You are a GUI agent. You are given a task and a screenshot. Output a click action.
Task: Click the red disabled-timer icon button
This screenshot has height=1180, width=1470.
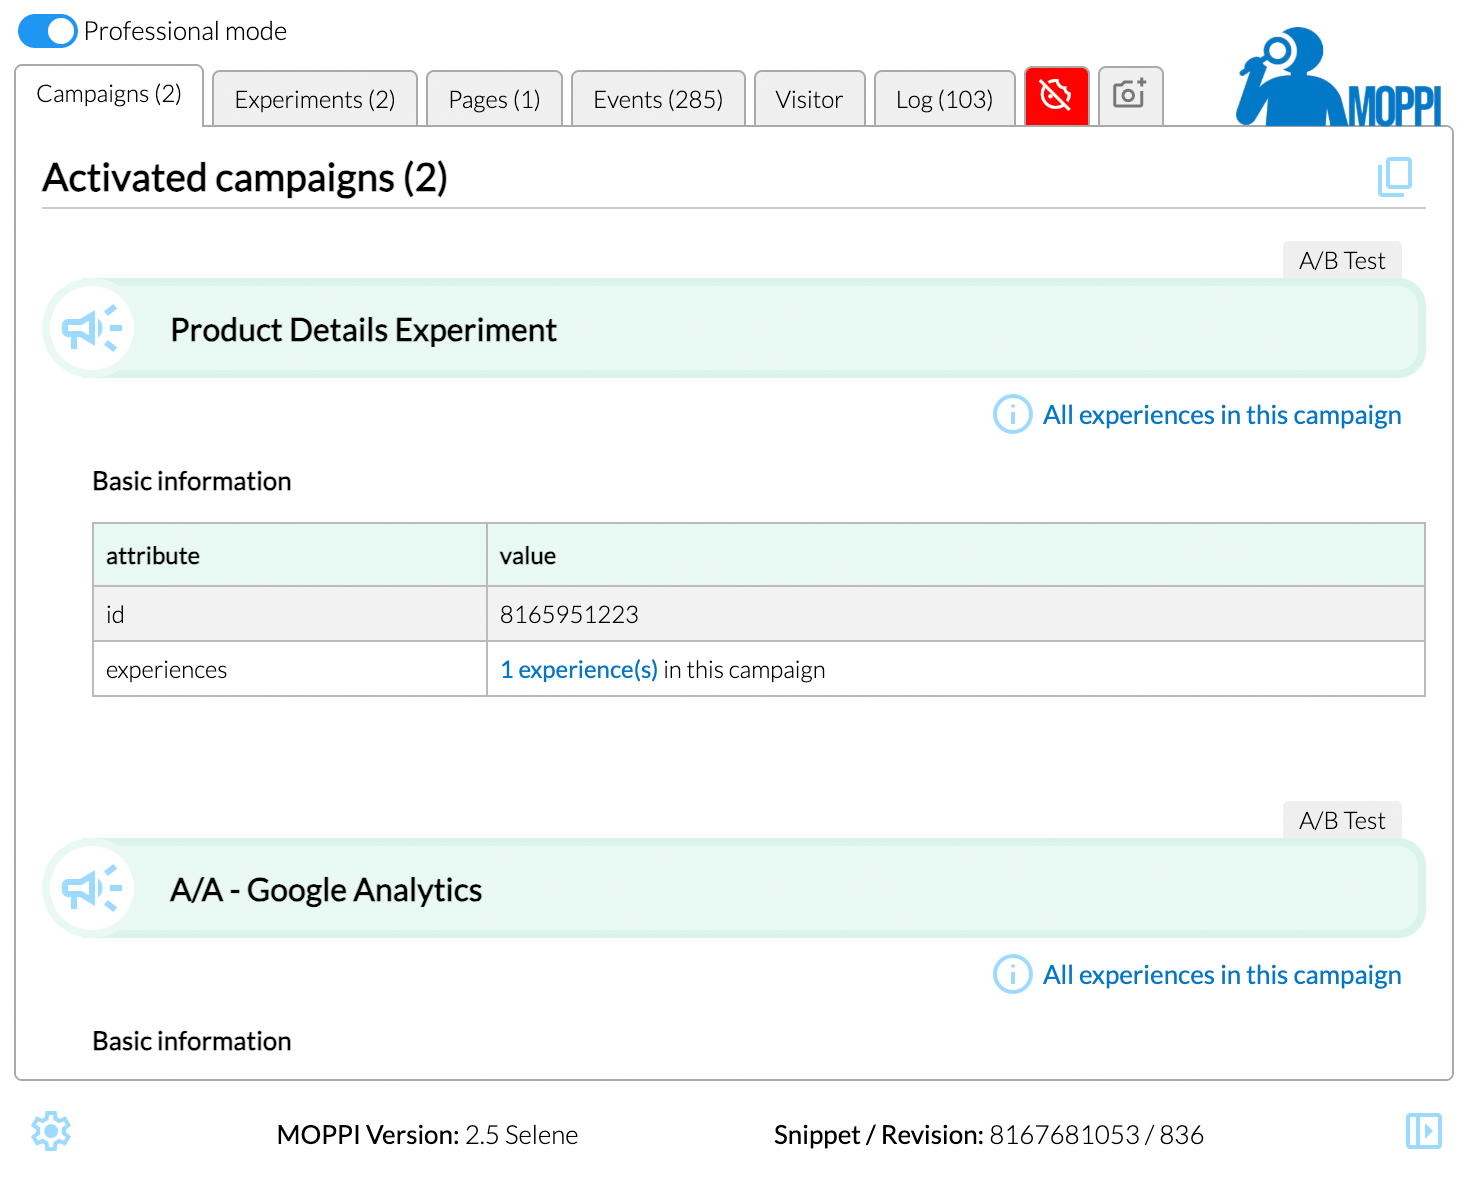[x=1056, y=96]
